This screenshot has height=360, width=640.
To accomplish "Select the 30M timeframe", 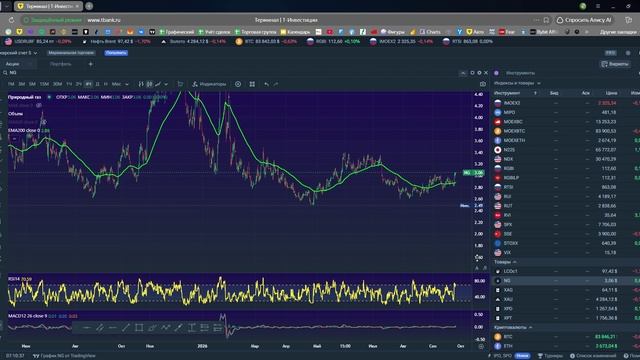I will tap(57, 84).
